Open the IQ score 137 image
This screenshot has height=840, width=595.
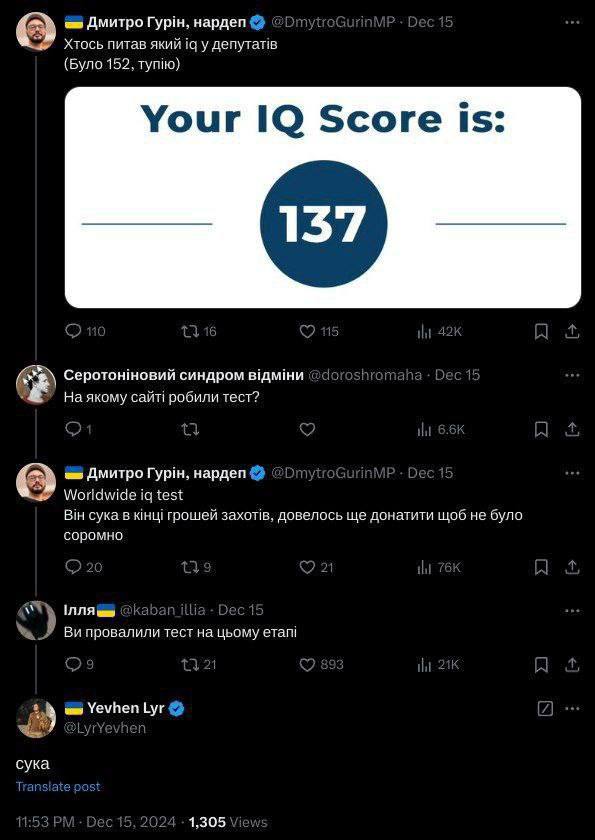click(x=323, y=197)
